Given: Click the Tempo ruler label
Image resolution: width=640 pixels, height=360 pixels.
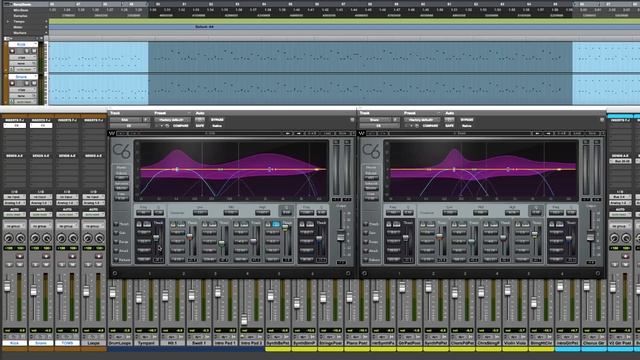Looking at the screenshot, I should click(19, 21).
